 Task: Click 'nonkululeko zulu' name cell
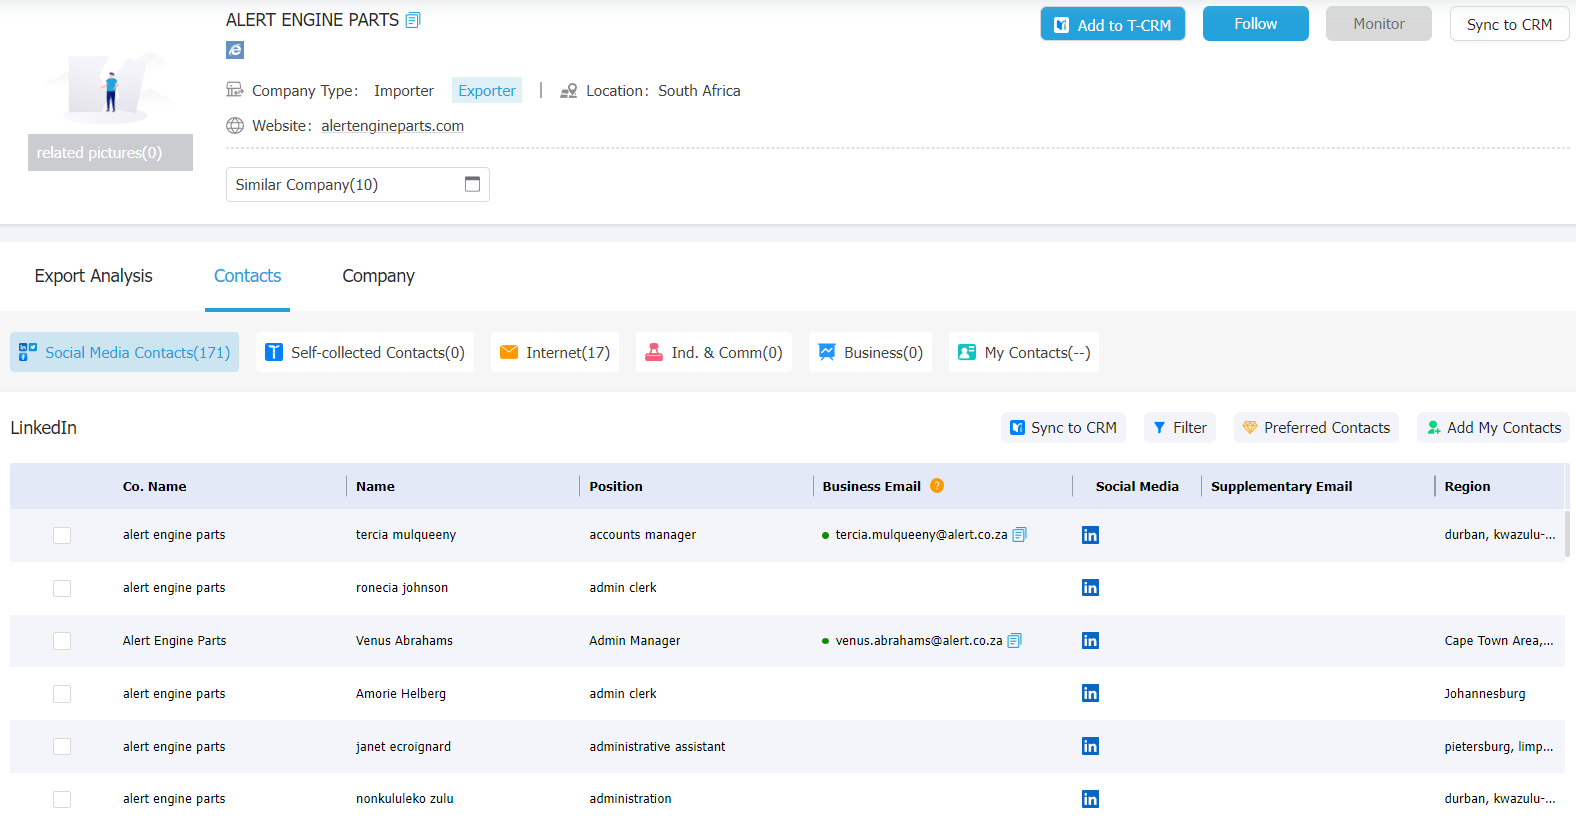(405, 799)
